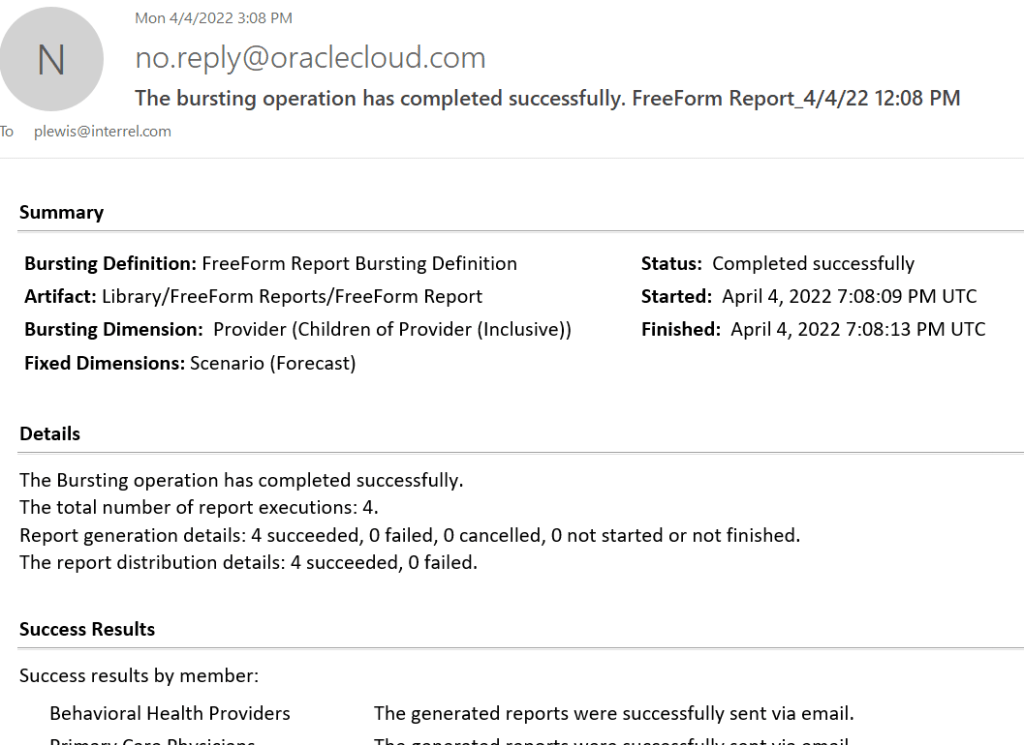Click the Report generation details line

[410, 535]
